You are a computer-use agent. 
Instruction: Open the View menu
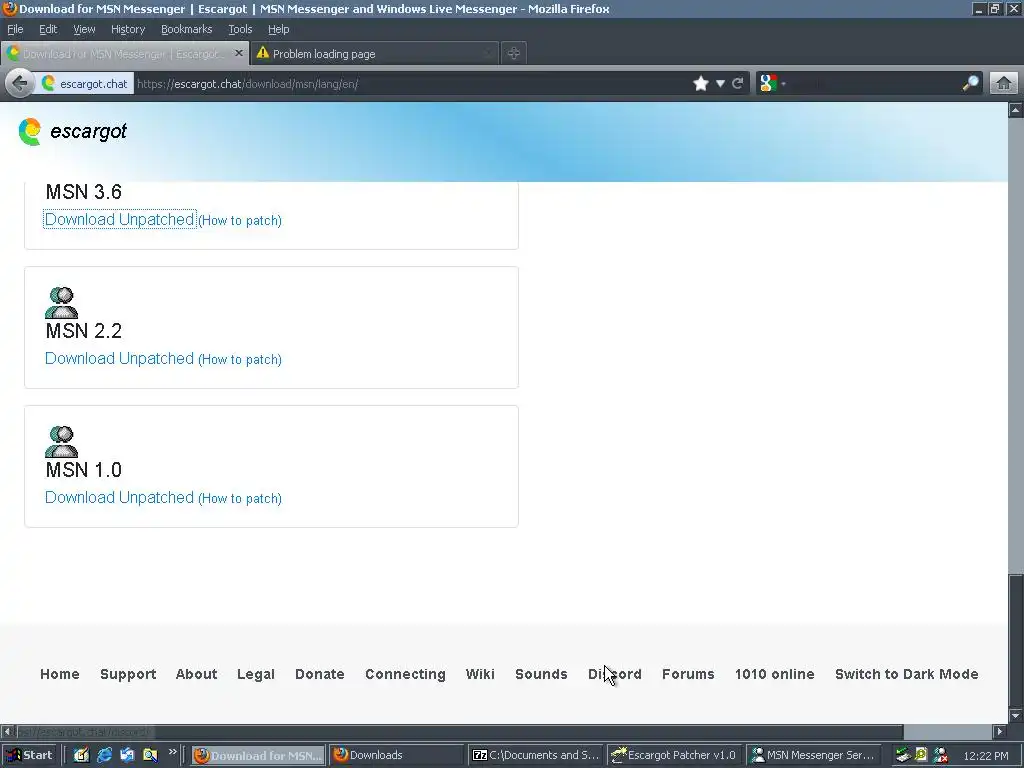click(x=84, y=29)
